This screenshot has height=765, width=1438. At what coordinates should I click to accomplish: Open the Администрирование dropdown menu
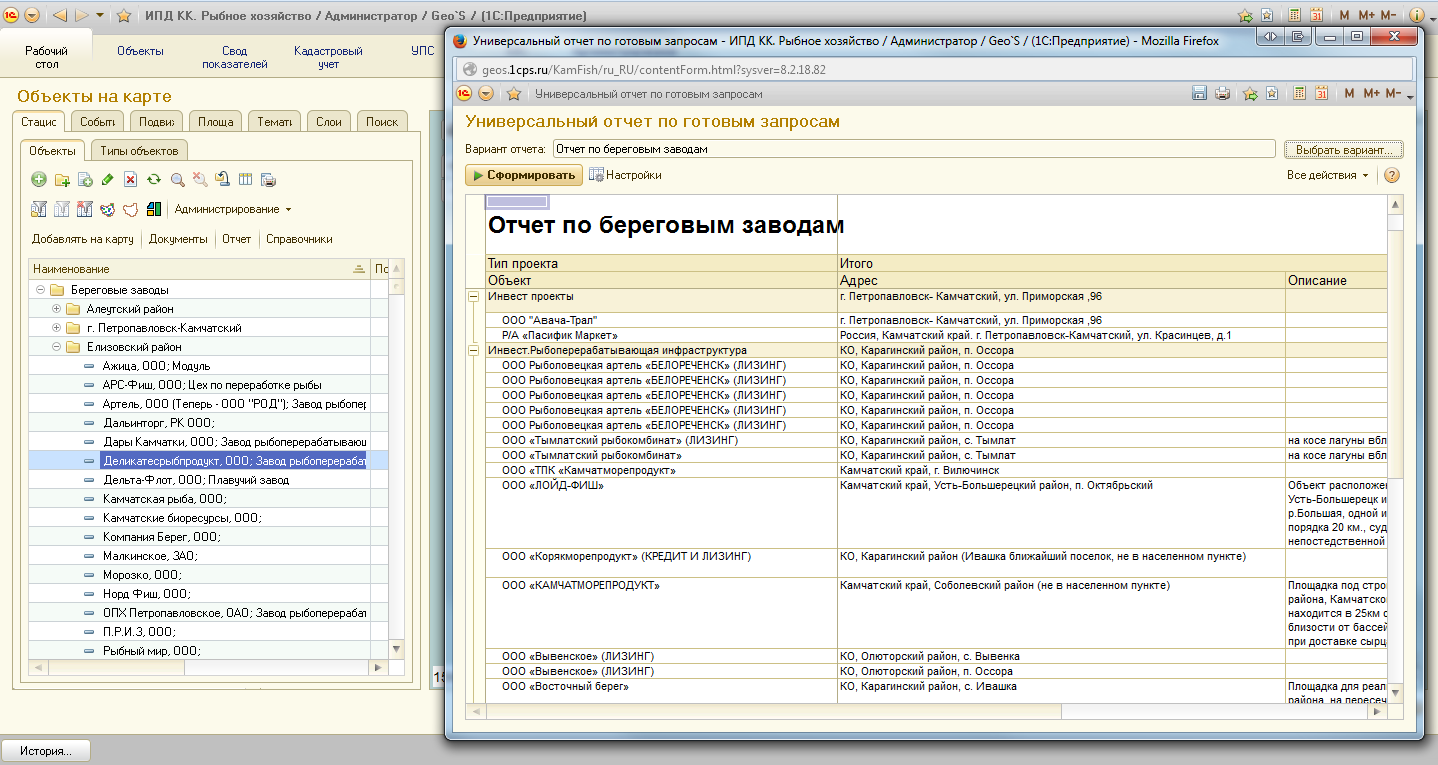(233, 210)
